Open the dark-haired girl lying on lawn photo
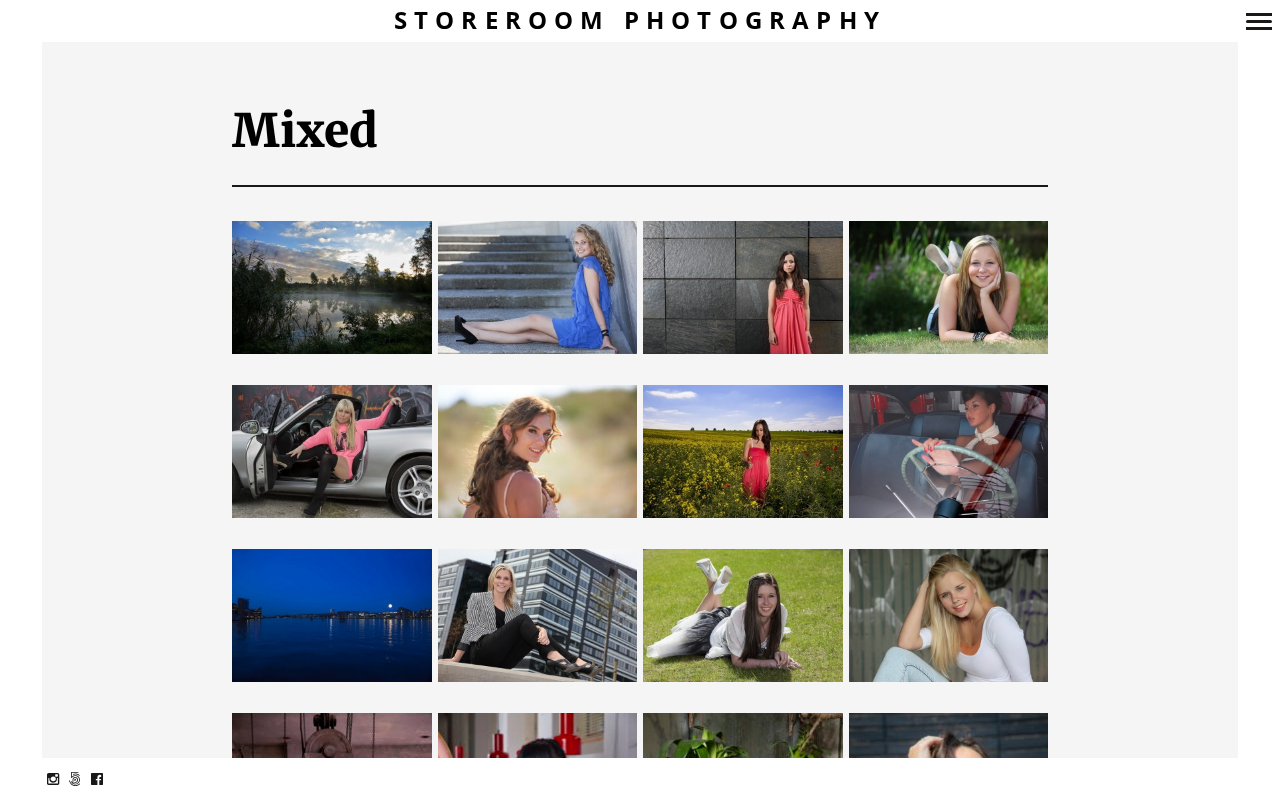 [743, 615]
